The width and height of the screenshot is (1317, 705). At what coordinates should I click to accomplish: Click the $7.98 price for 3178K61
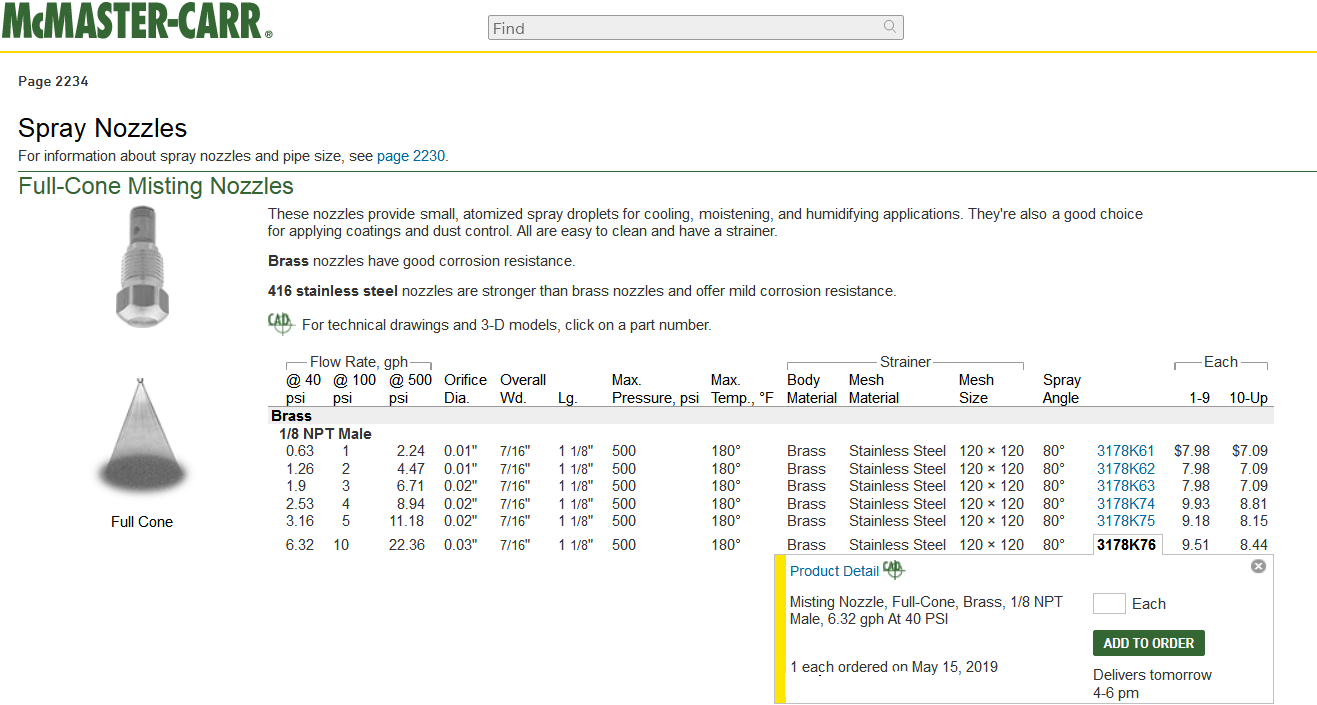click(1192, 451)
